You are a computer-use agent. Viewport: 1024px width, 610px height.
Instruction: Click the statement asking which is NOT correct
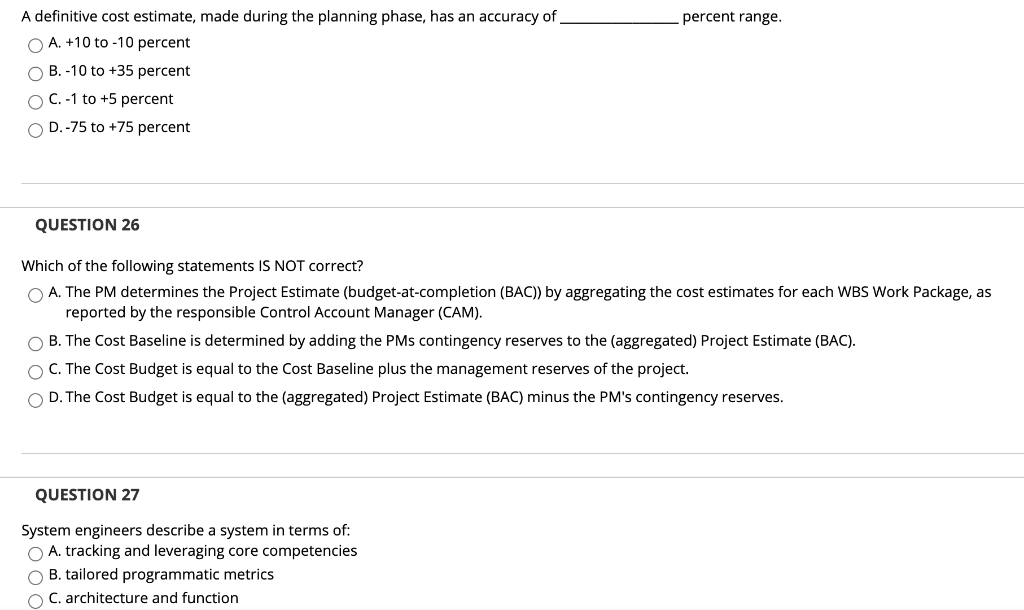pos(193,266)
